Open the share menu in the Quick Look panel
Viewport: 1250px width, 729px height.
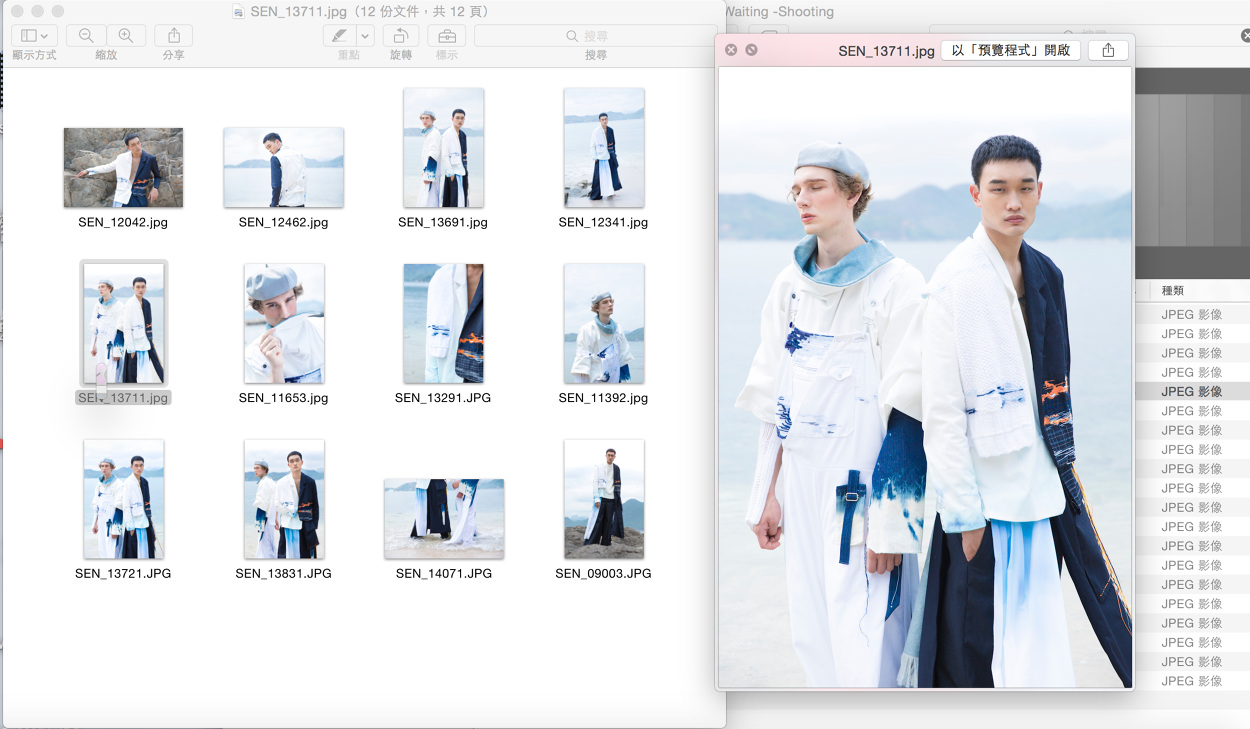[1108, 50]
